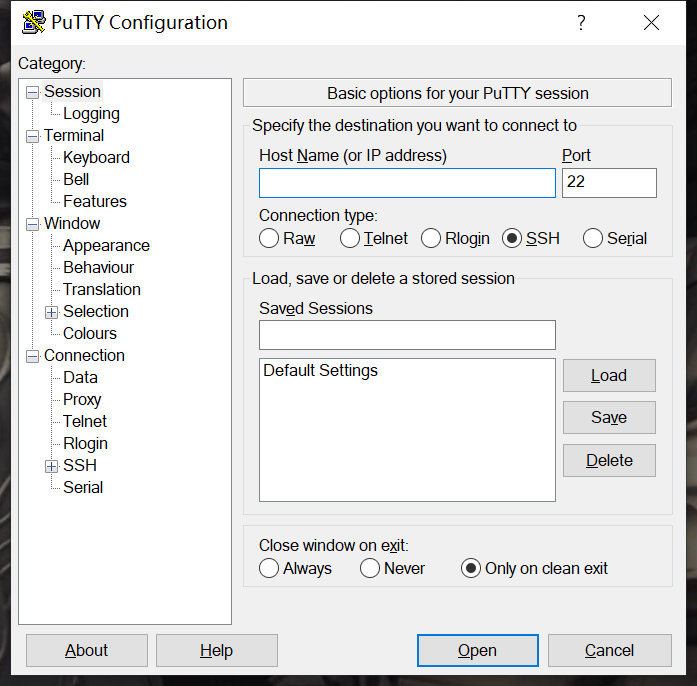697x686 pixels.
Task: Open the Behaviour category
Action: (x=98, y=268)
